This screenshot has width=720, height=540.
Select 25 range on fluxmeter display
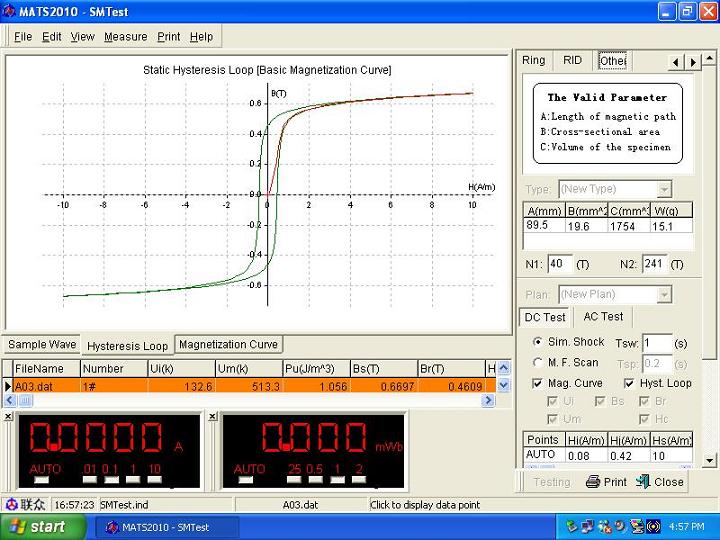(x=295, y=481)
